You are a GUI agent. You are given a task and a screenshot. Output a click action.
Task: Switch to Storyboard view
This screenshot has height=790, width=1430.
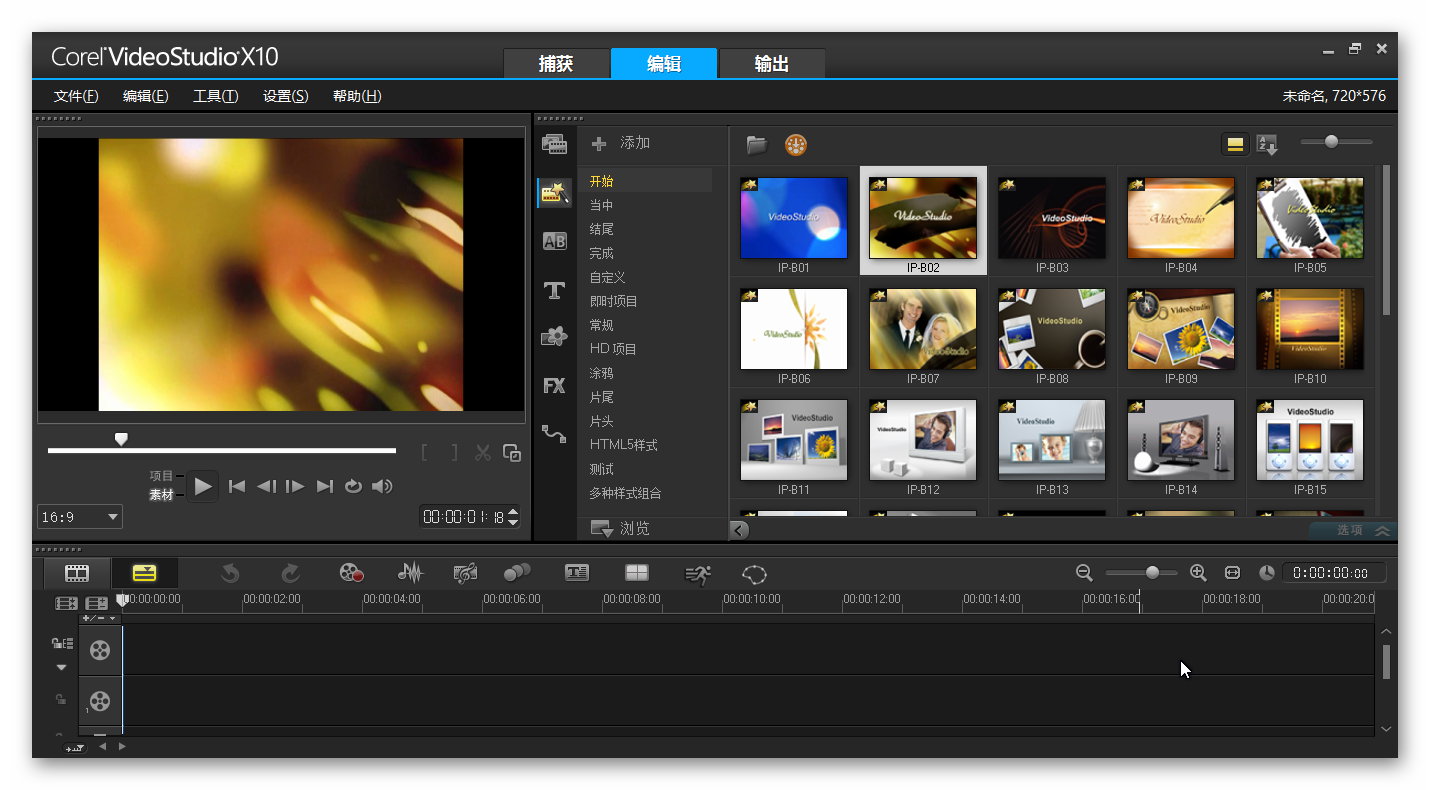coord(77,573)
